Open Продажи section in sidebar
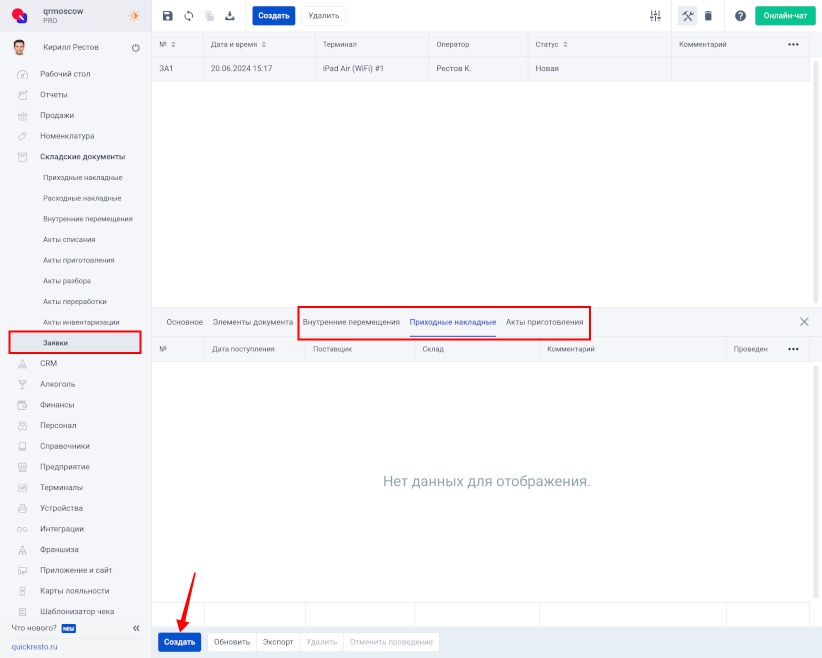Screen dimensions: 822x658 pos(57,115)
